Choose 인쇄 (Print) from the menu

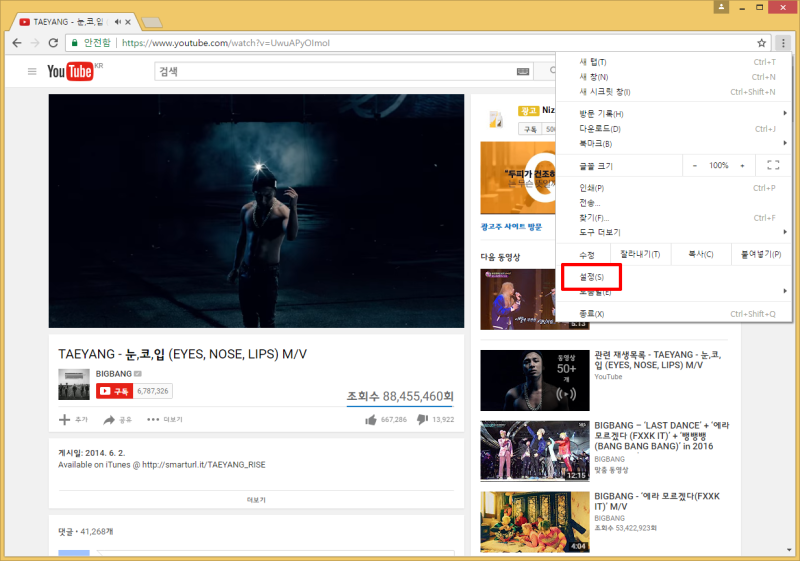[673, 188]
